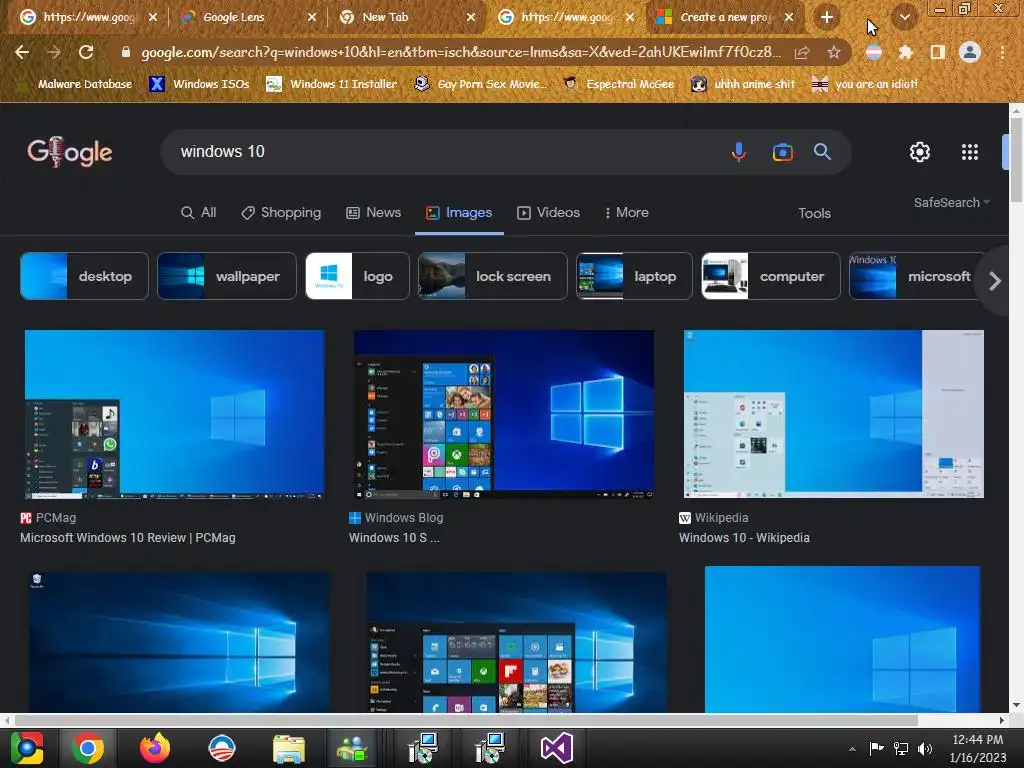Filter by the computer chip
Screen dimensions: 1024x768
771,276
